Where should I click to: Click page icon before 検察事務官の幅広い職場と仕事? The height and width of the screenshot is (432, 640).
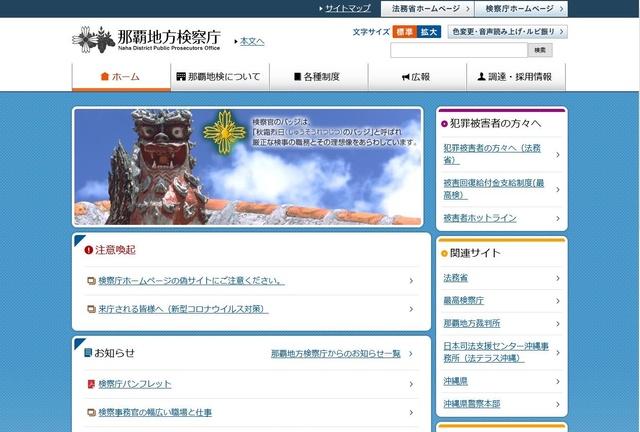tap(91, 412)
